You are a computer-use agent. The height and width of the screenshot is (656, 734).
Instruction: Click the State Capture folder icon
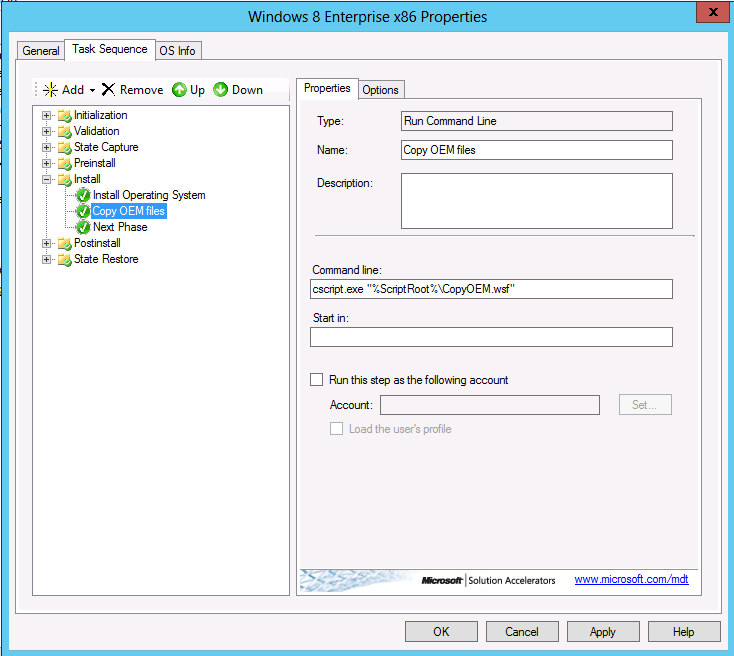(x=65, y=147)
